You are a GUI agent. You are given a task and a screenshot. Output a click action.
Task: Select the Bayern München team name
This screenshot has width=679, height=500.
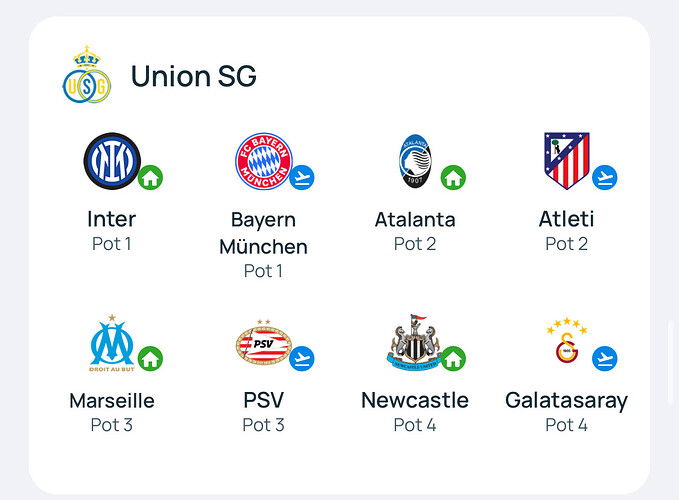(x=263, y=233)
